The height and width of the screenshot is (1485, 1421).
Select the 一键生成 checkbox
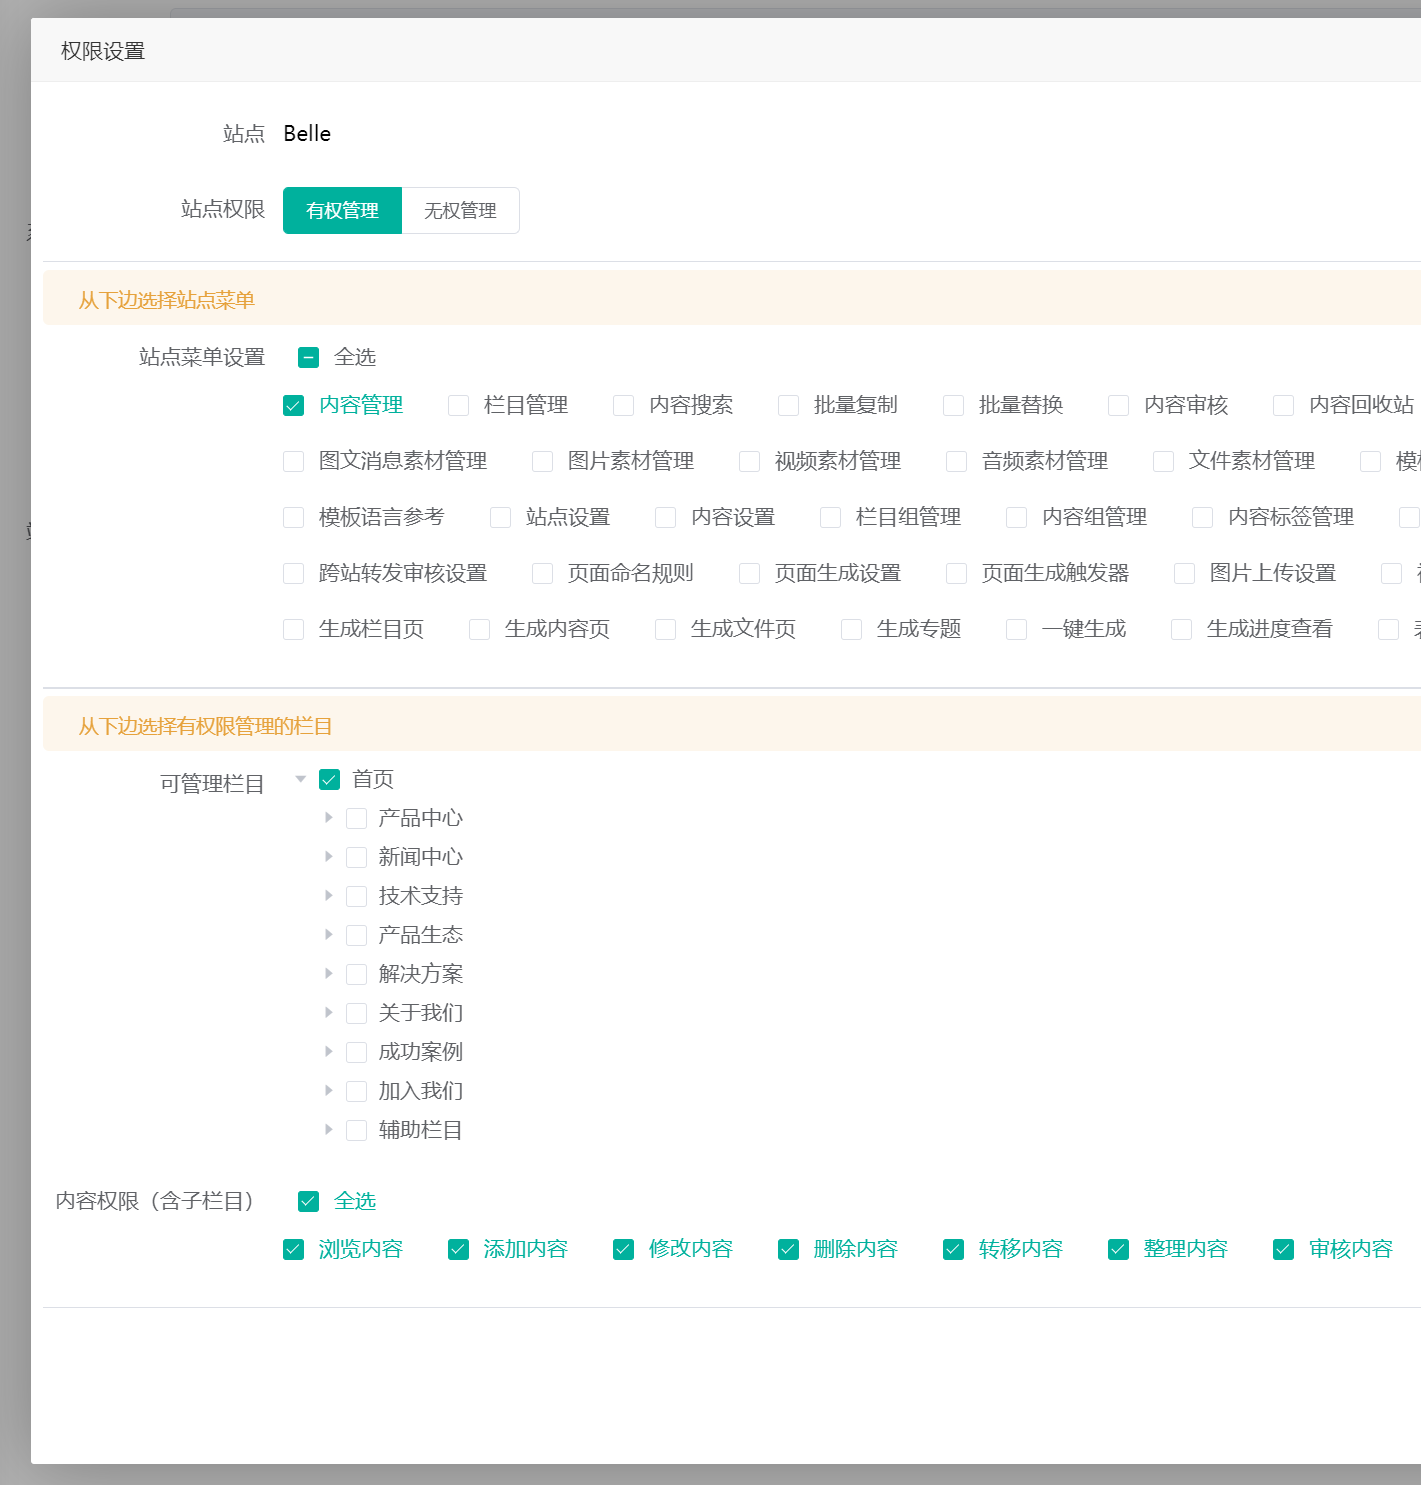pyautogui.click(x=1016, y=629)
